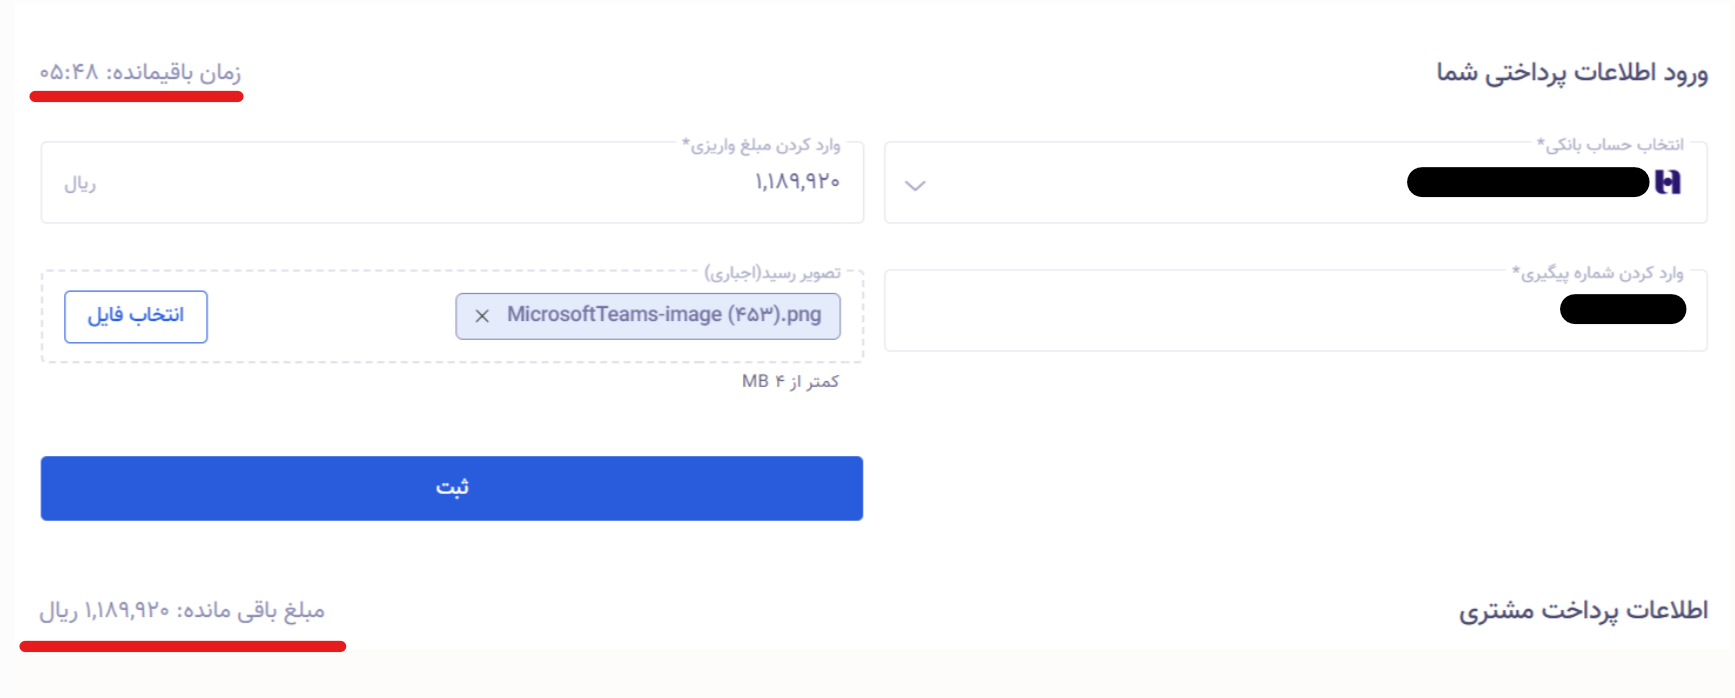The height and width of the screenshot is (698, 1735).
Task: Click the bank logo icon
Action: [1668, 182]
